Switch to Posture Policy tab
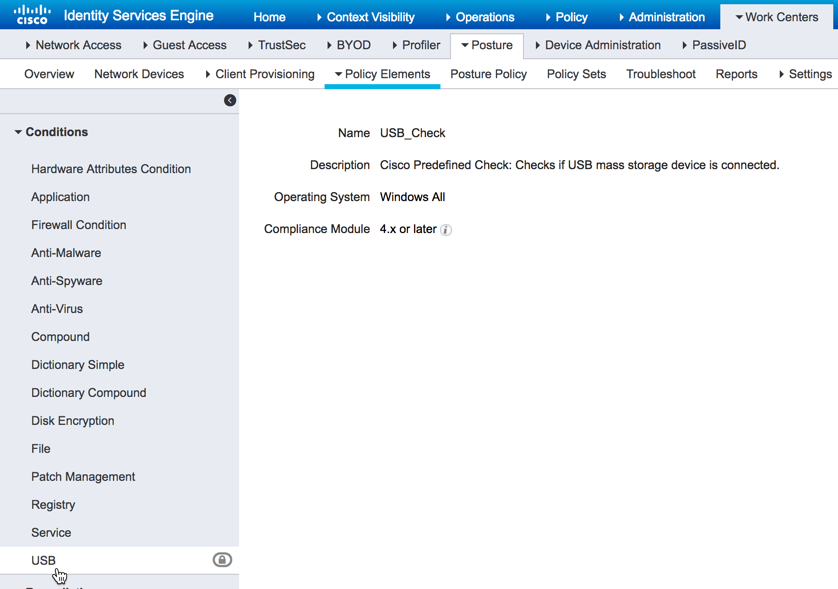 (488, 74)
